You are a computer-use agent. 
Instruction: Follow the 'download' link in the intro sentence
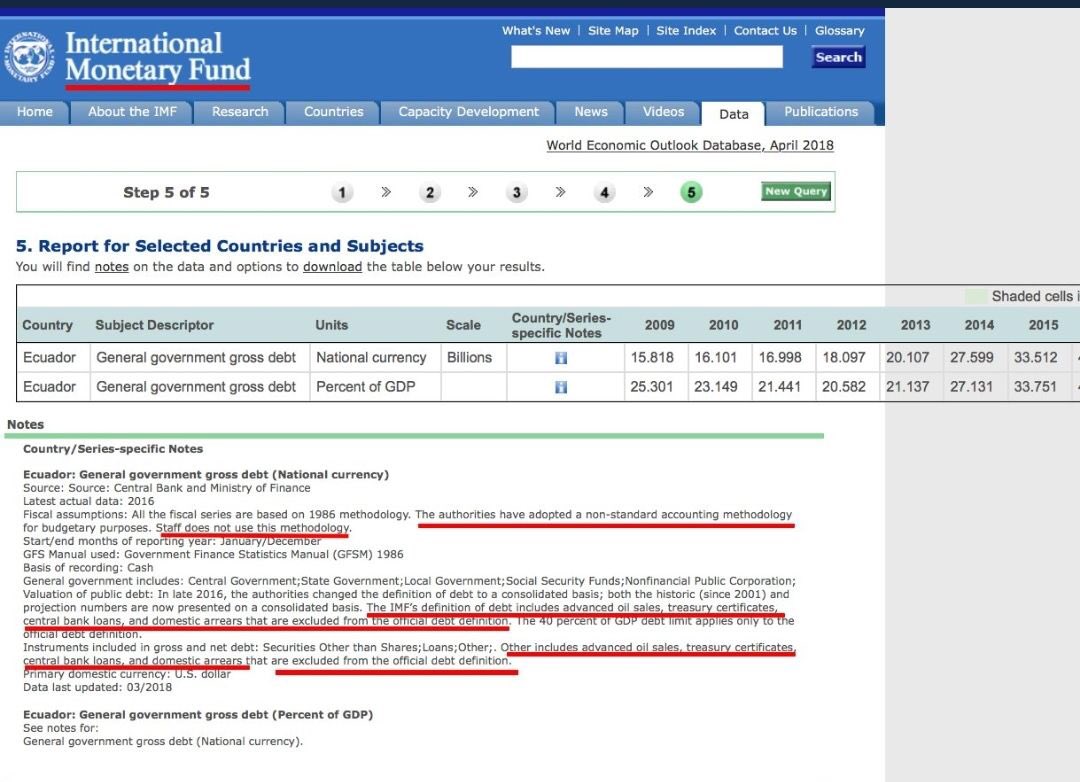(332, 267)
